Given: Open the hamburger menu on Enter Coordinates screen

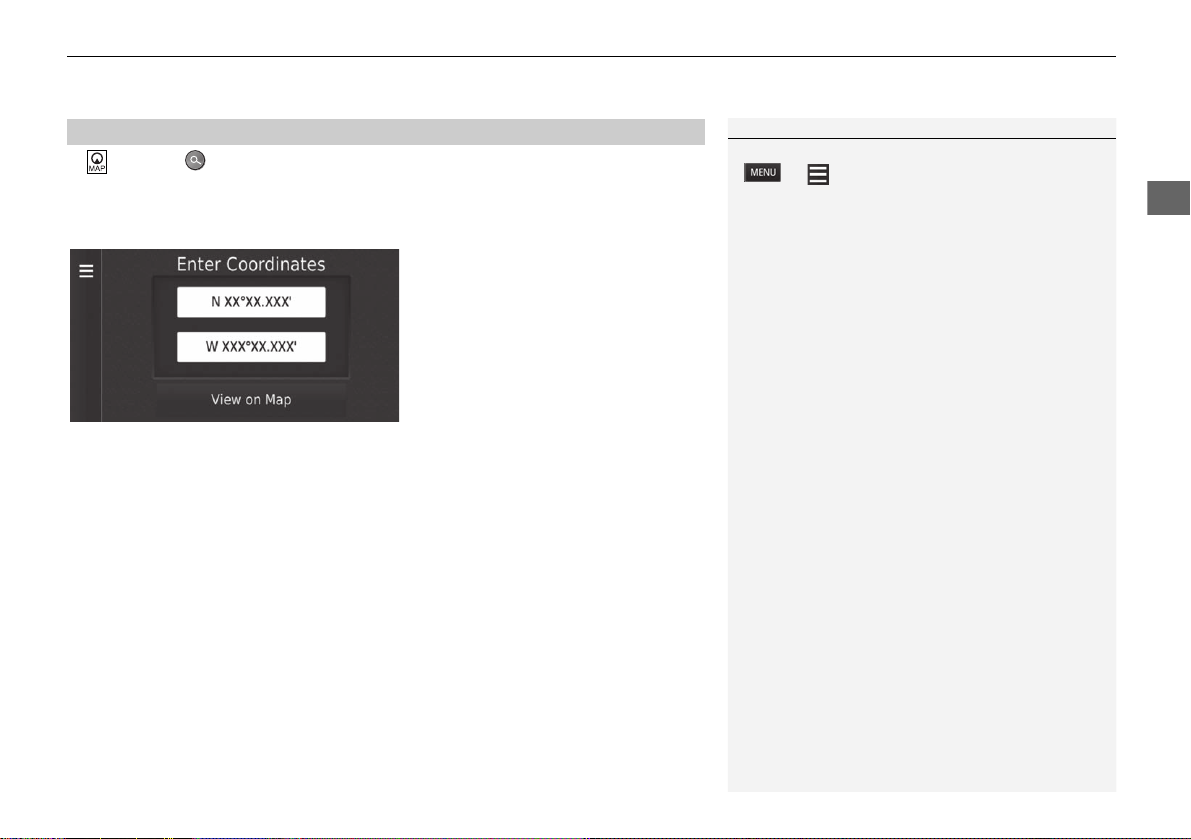Looking at the screenshot, I should pos(87,271).
